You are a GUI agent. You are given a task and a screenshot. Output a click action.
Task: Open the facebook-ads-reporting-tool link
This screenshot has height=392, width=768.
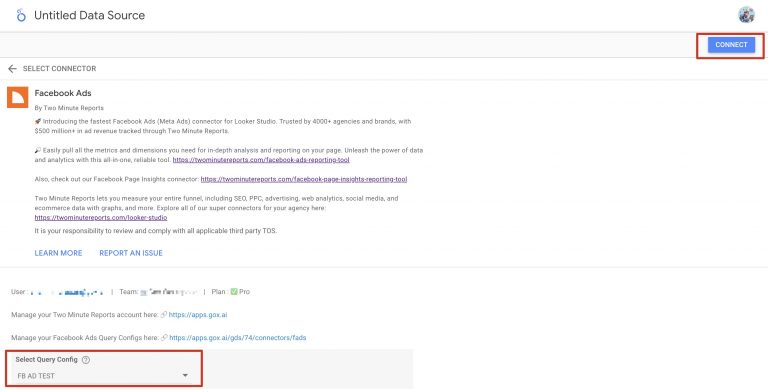coord(261,160)
